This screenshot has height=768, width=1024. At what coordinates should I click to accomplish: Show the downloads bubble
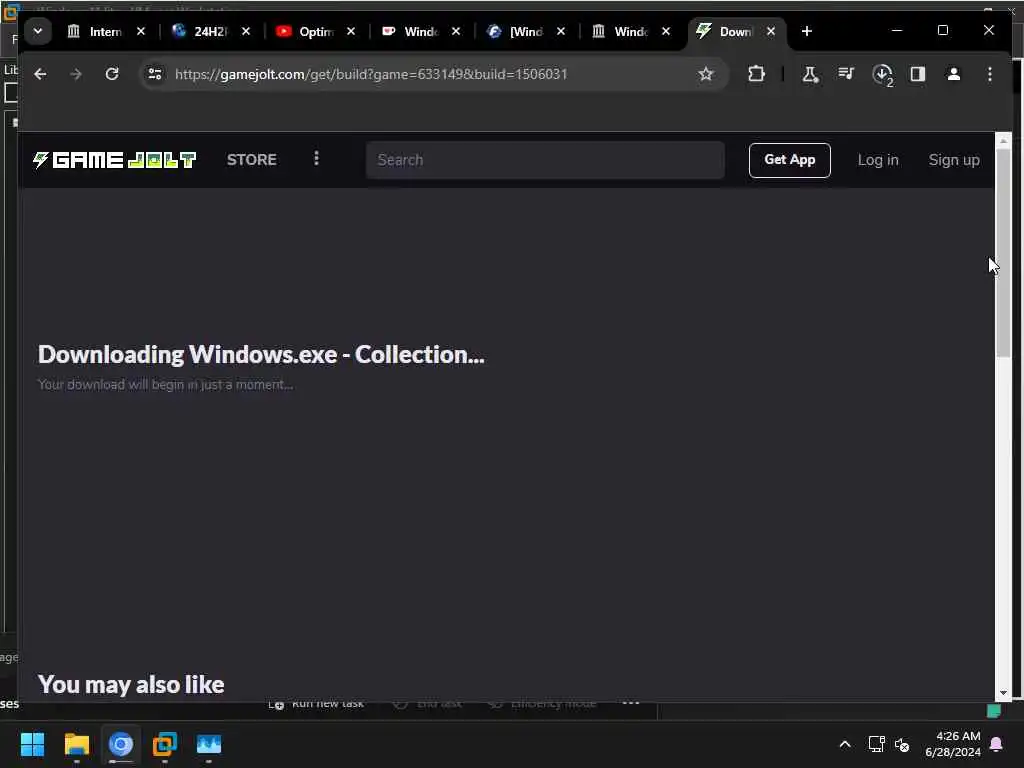click(x=882, y=74)
